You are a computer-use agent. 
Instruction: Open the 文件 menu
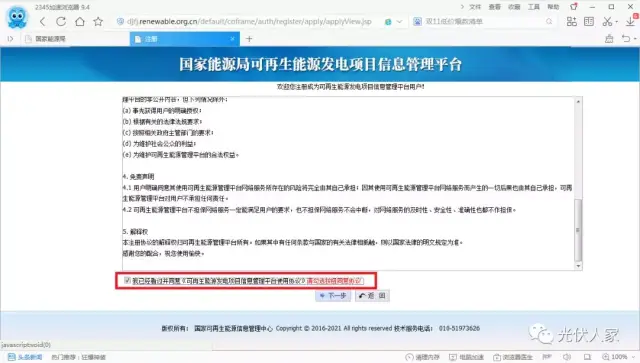(475, 7)
